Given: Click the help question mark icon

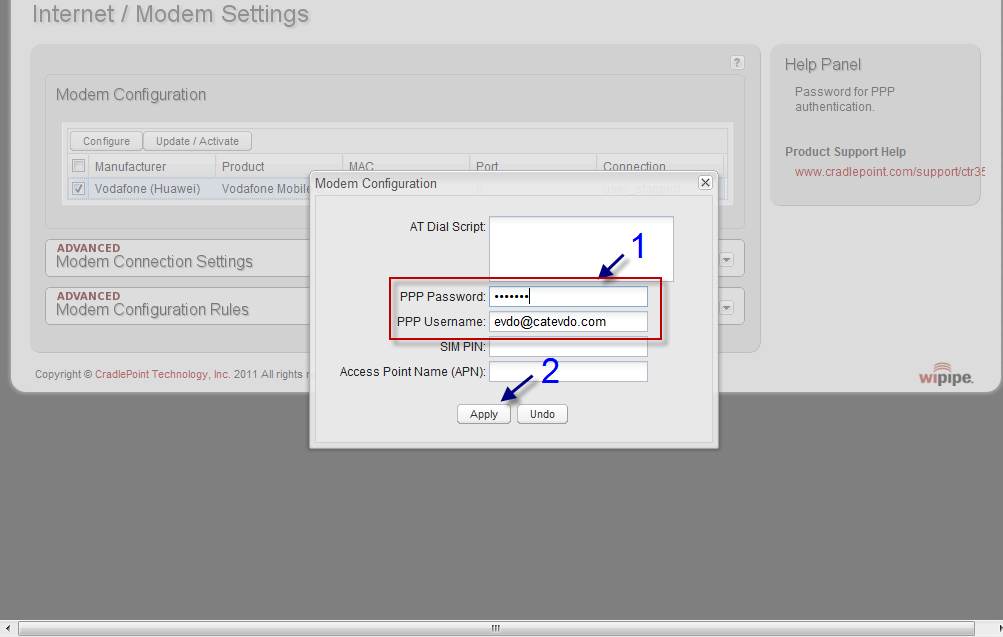Looking at the screenshot, I should [x=737, y=62].
